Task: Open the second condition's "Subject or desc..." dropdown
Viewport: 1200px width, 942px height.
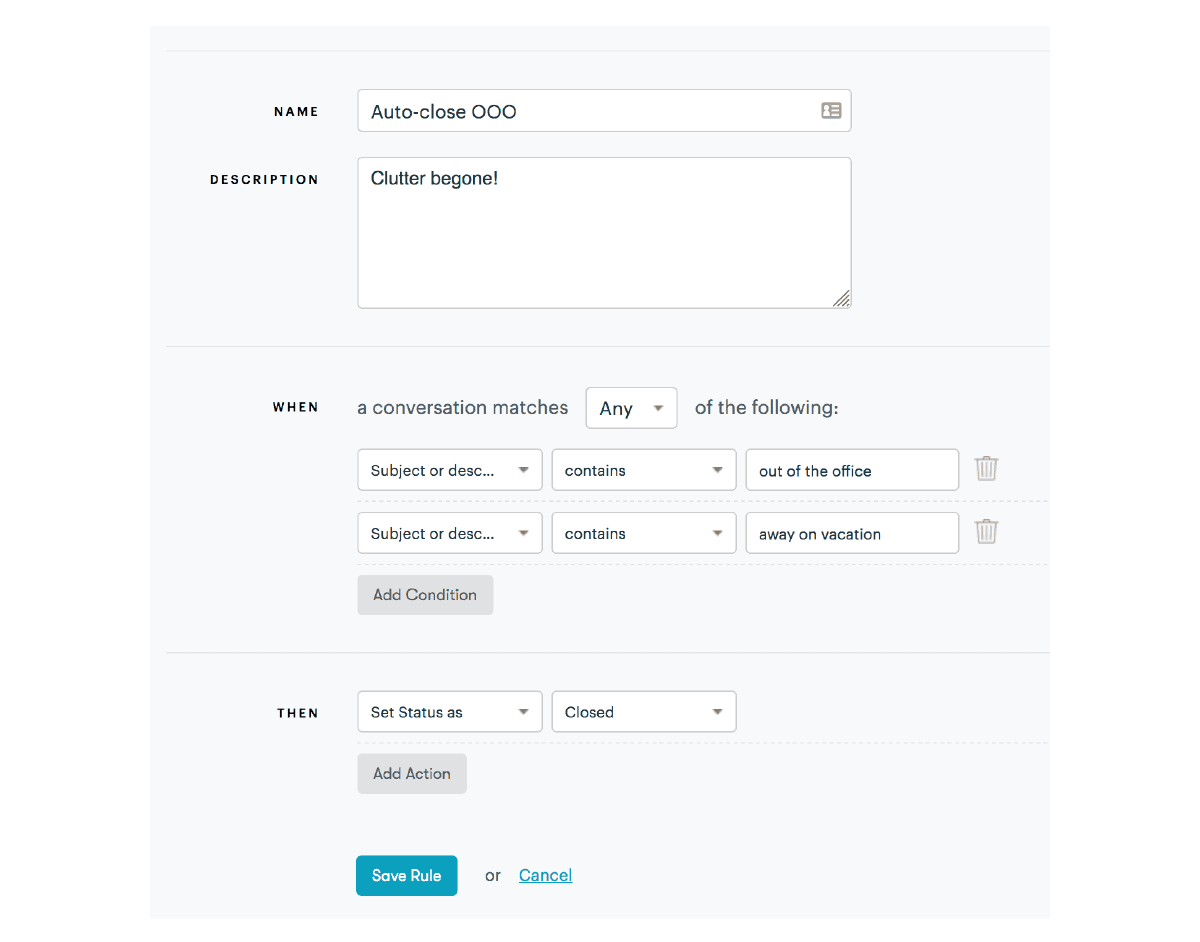Action: [x=449, y=532]
